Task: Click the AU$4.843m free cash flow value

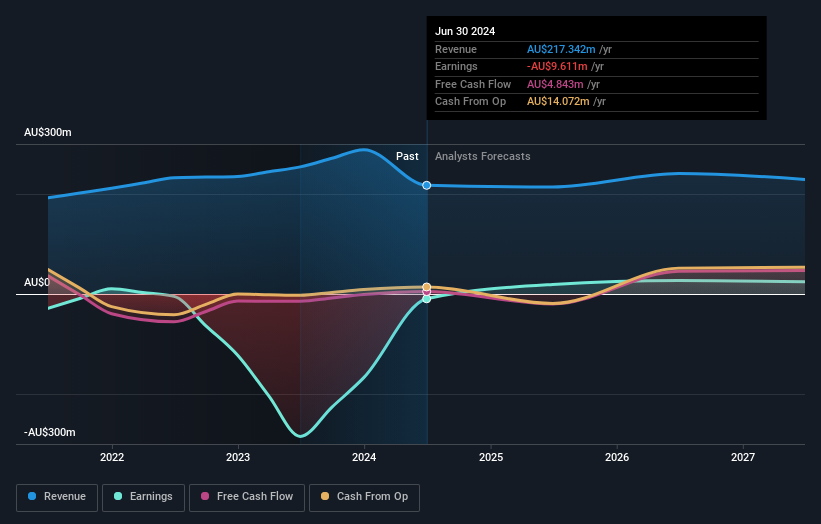Action: pyautogui.click(x=555, y=84)
